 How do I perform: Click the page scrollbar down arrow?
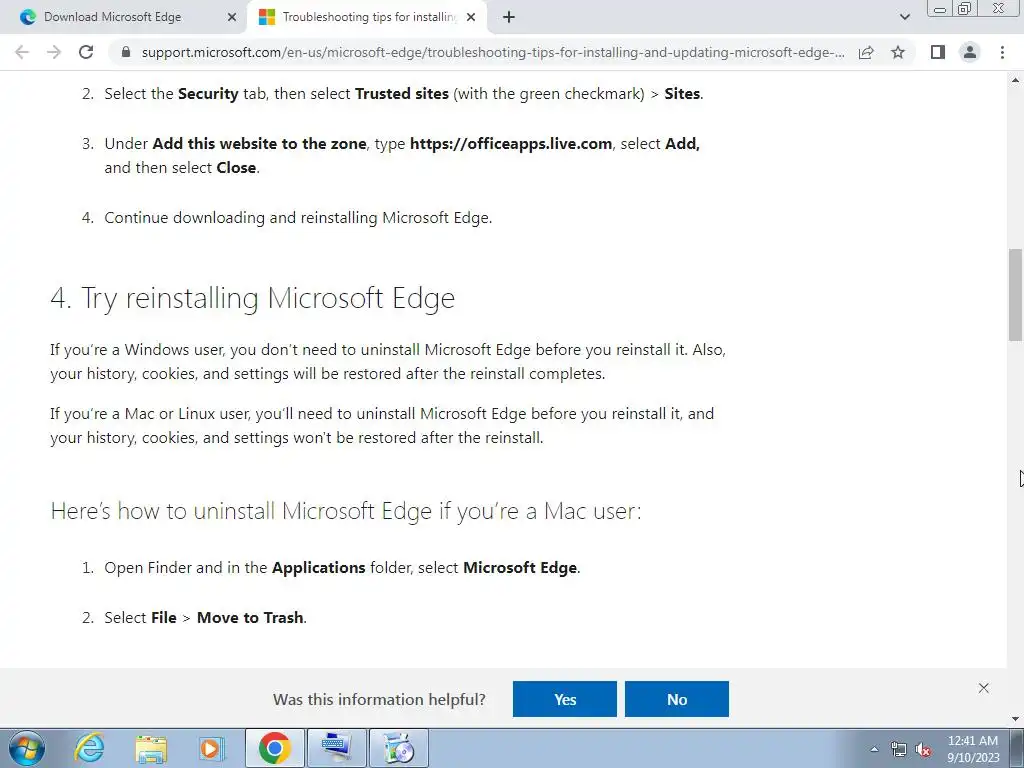tap(1016, 718)
